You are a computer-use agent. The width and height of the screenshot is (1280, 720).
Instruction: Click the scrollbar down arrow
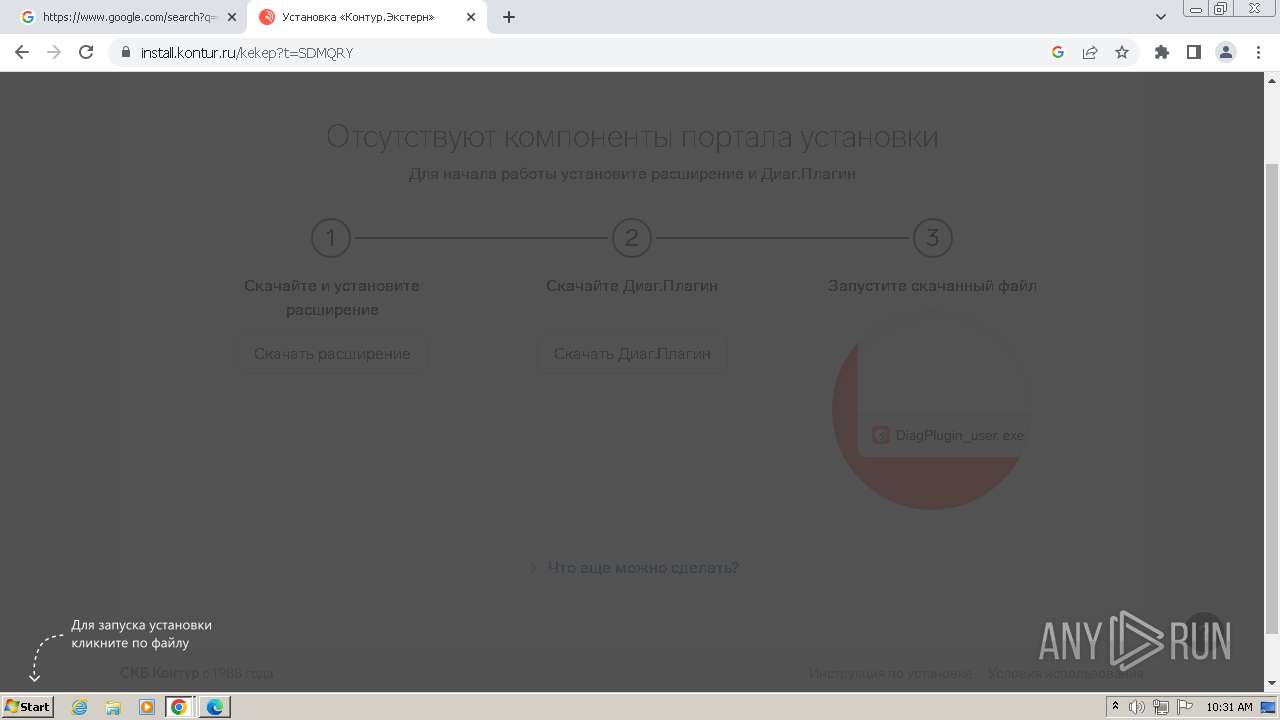[1272, 684]
